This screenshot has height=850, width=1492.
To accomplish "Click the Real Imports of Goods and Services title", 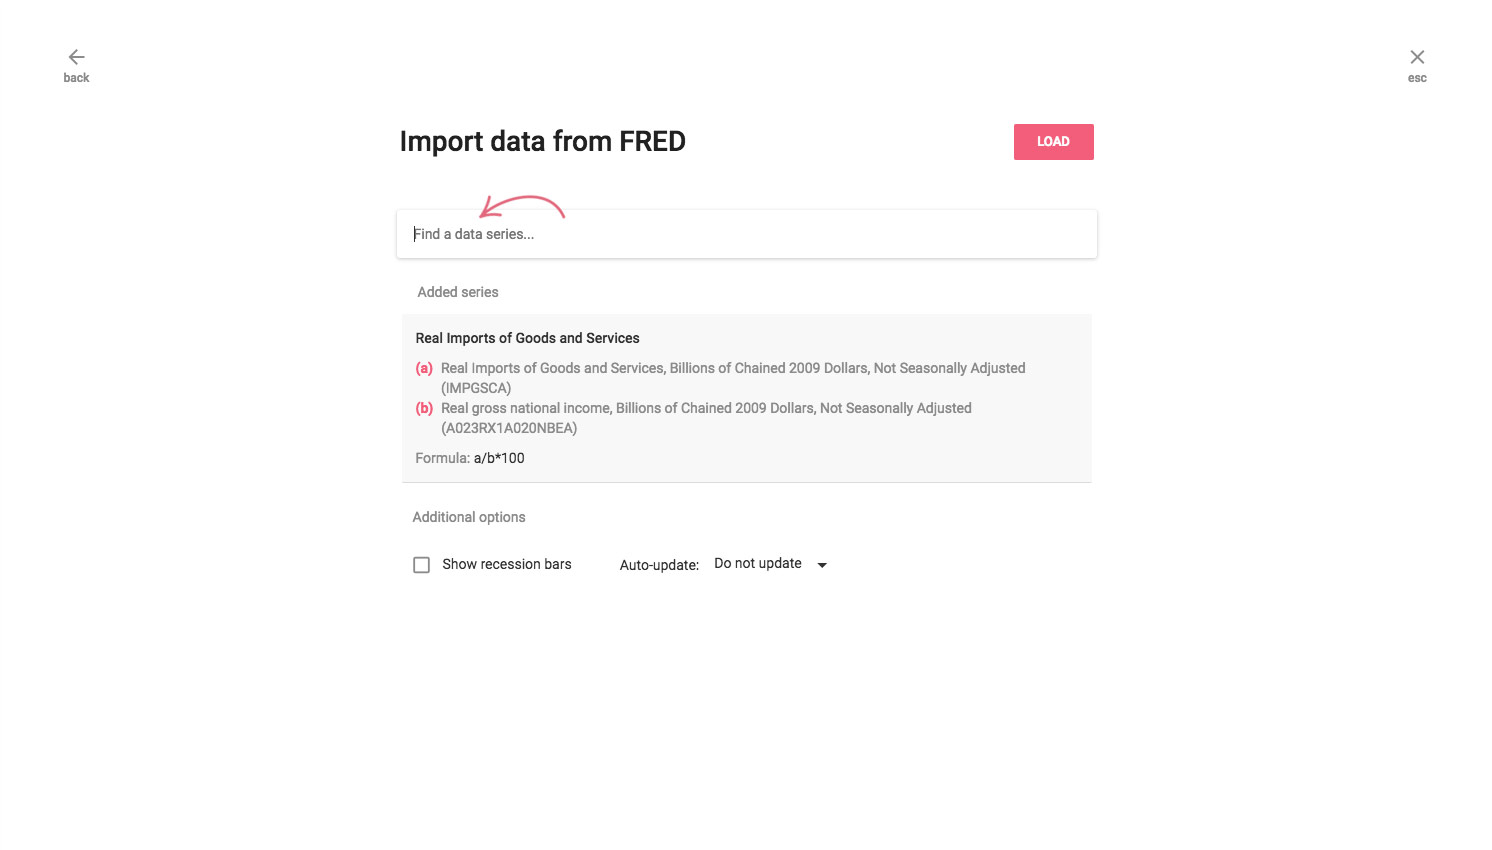I will [527, 338].
